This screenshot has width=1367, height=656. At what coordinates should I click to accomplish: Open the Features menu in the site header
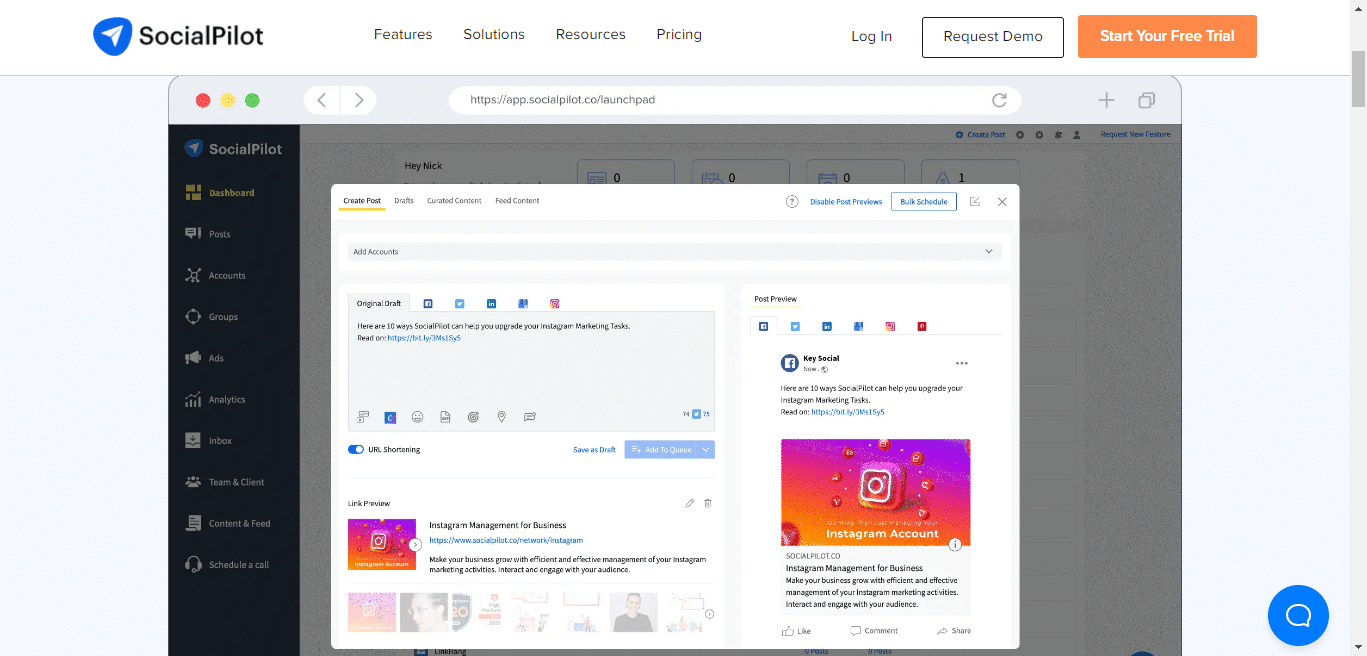tap(403, 34)
